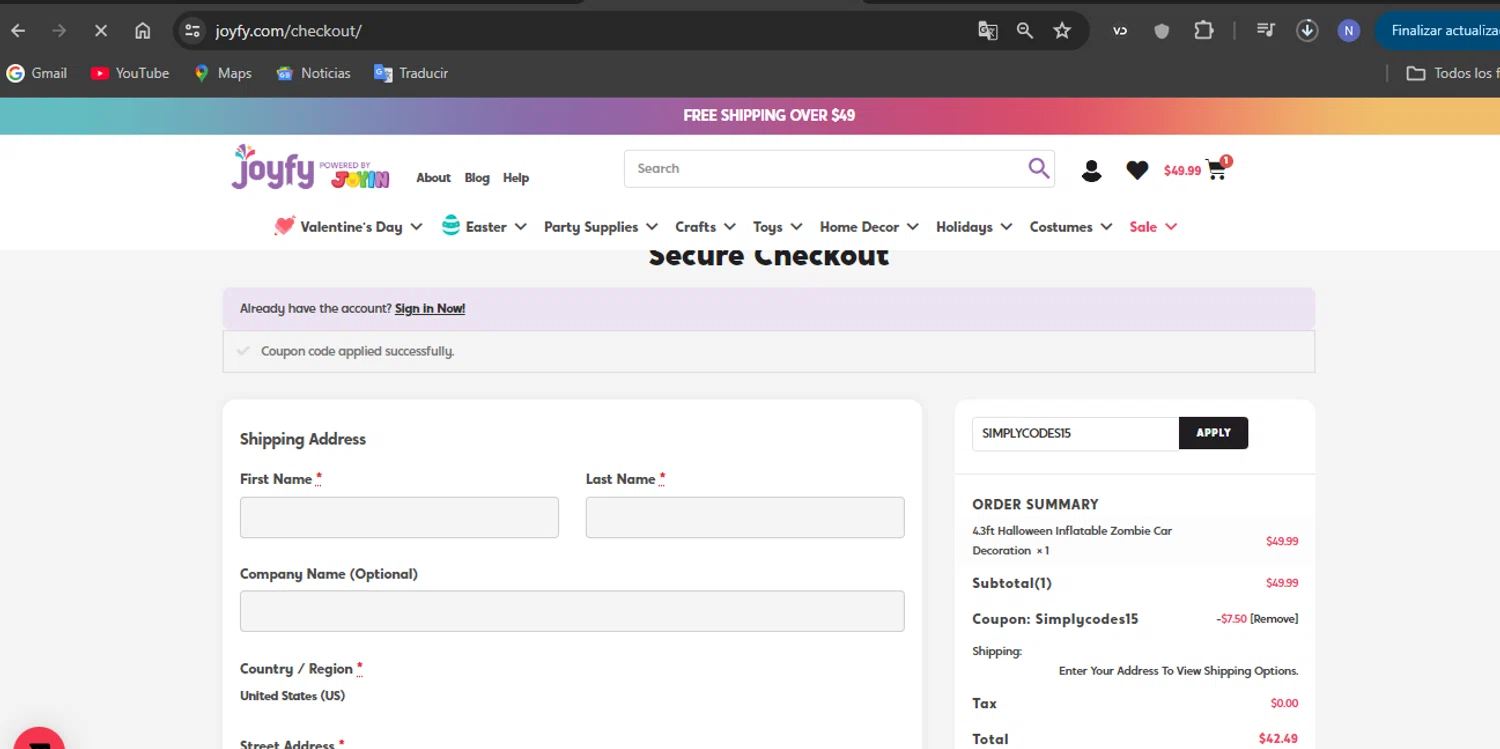1500x749 pixels.
Task: Click the search magnifier icon
Action: (x=1039, y=168)
